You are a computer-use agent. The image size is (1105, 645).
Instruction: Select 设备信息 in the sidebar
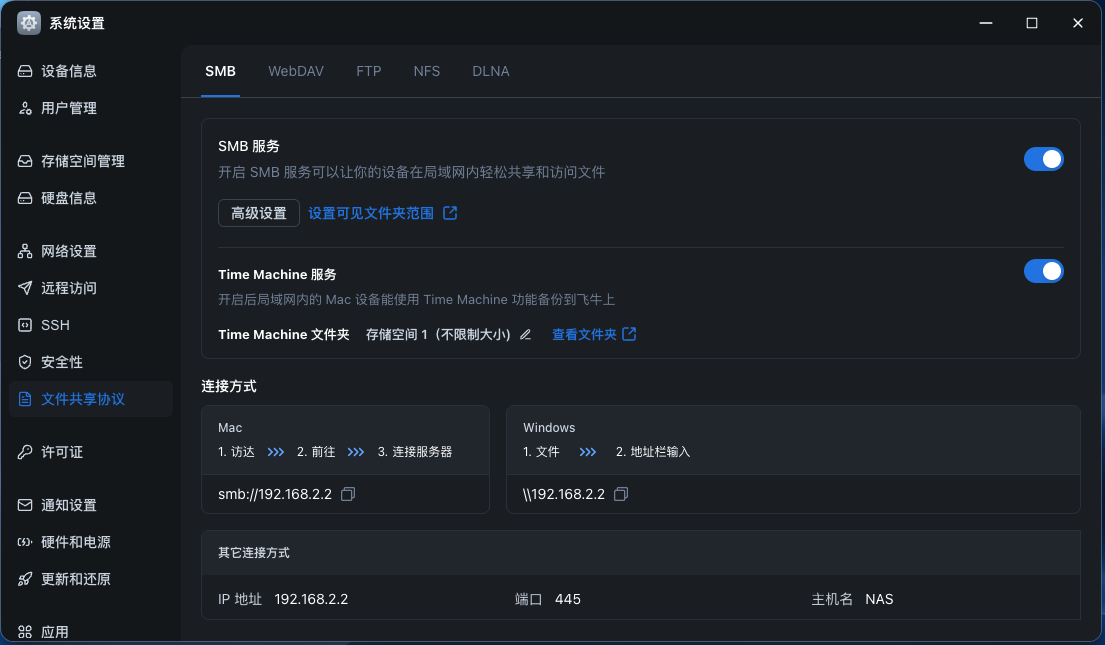(x=91, y=71)
